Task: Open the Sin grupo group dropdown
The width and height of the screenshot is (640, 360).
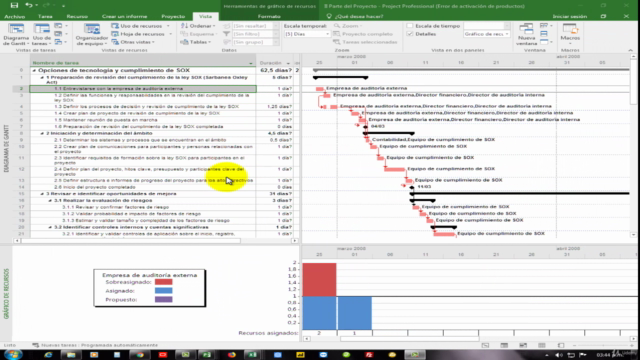Action: (x=276, y=42)
